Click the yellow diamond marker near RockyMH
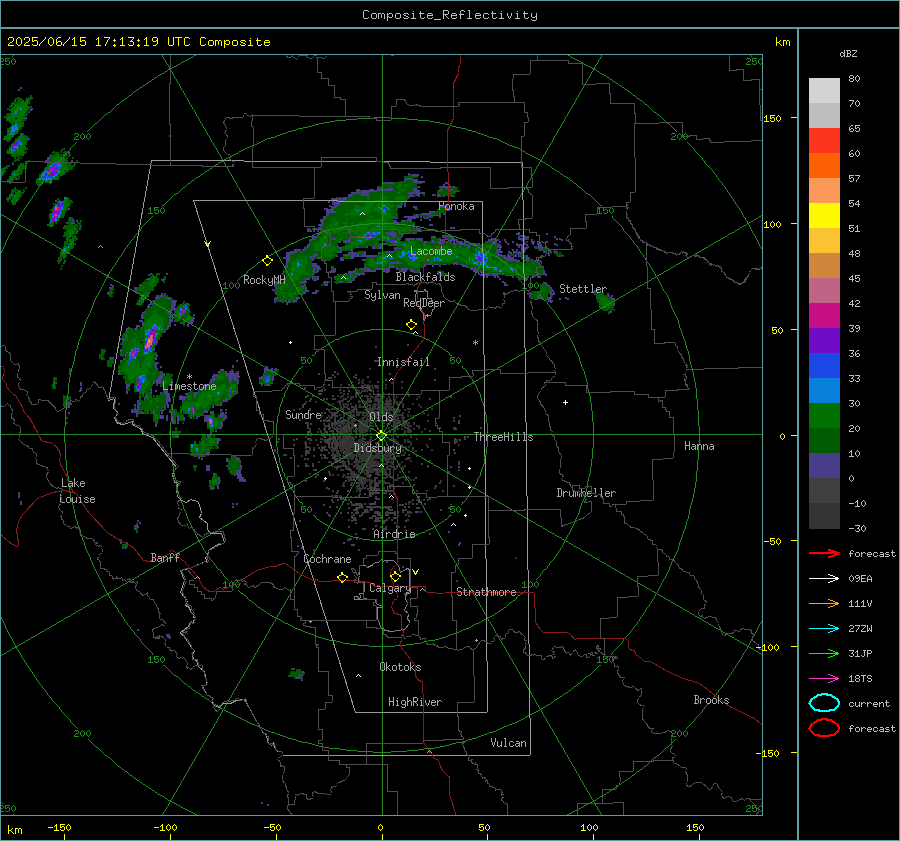This screenshot has height=841, width=900. click(267, 261)
